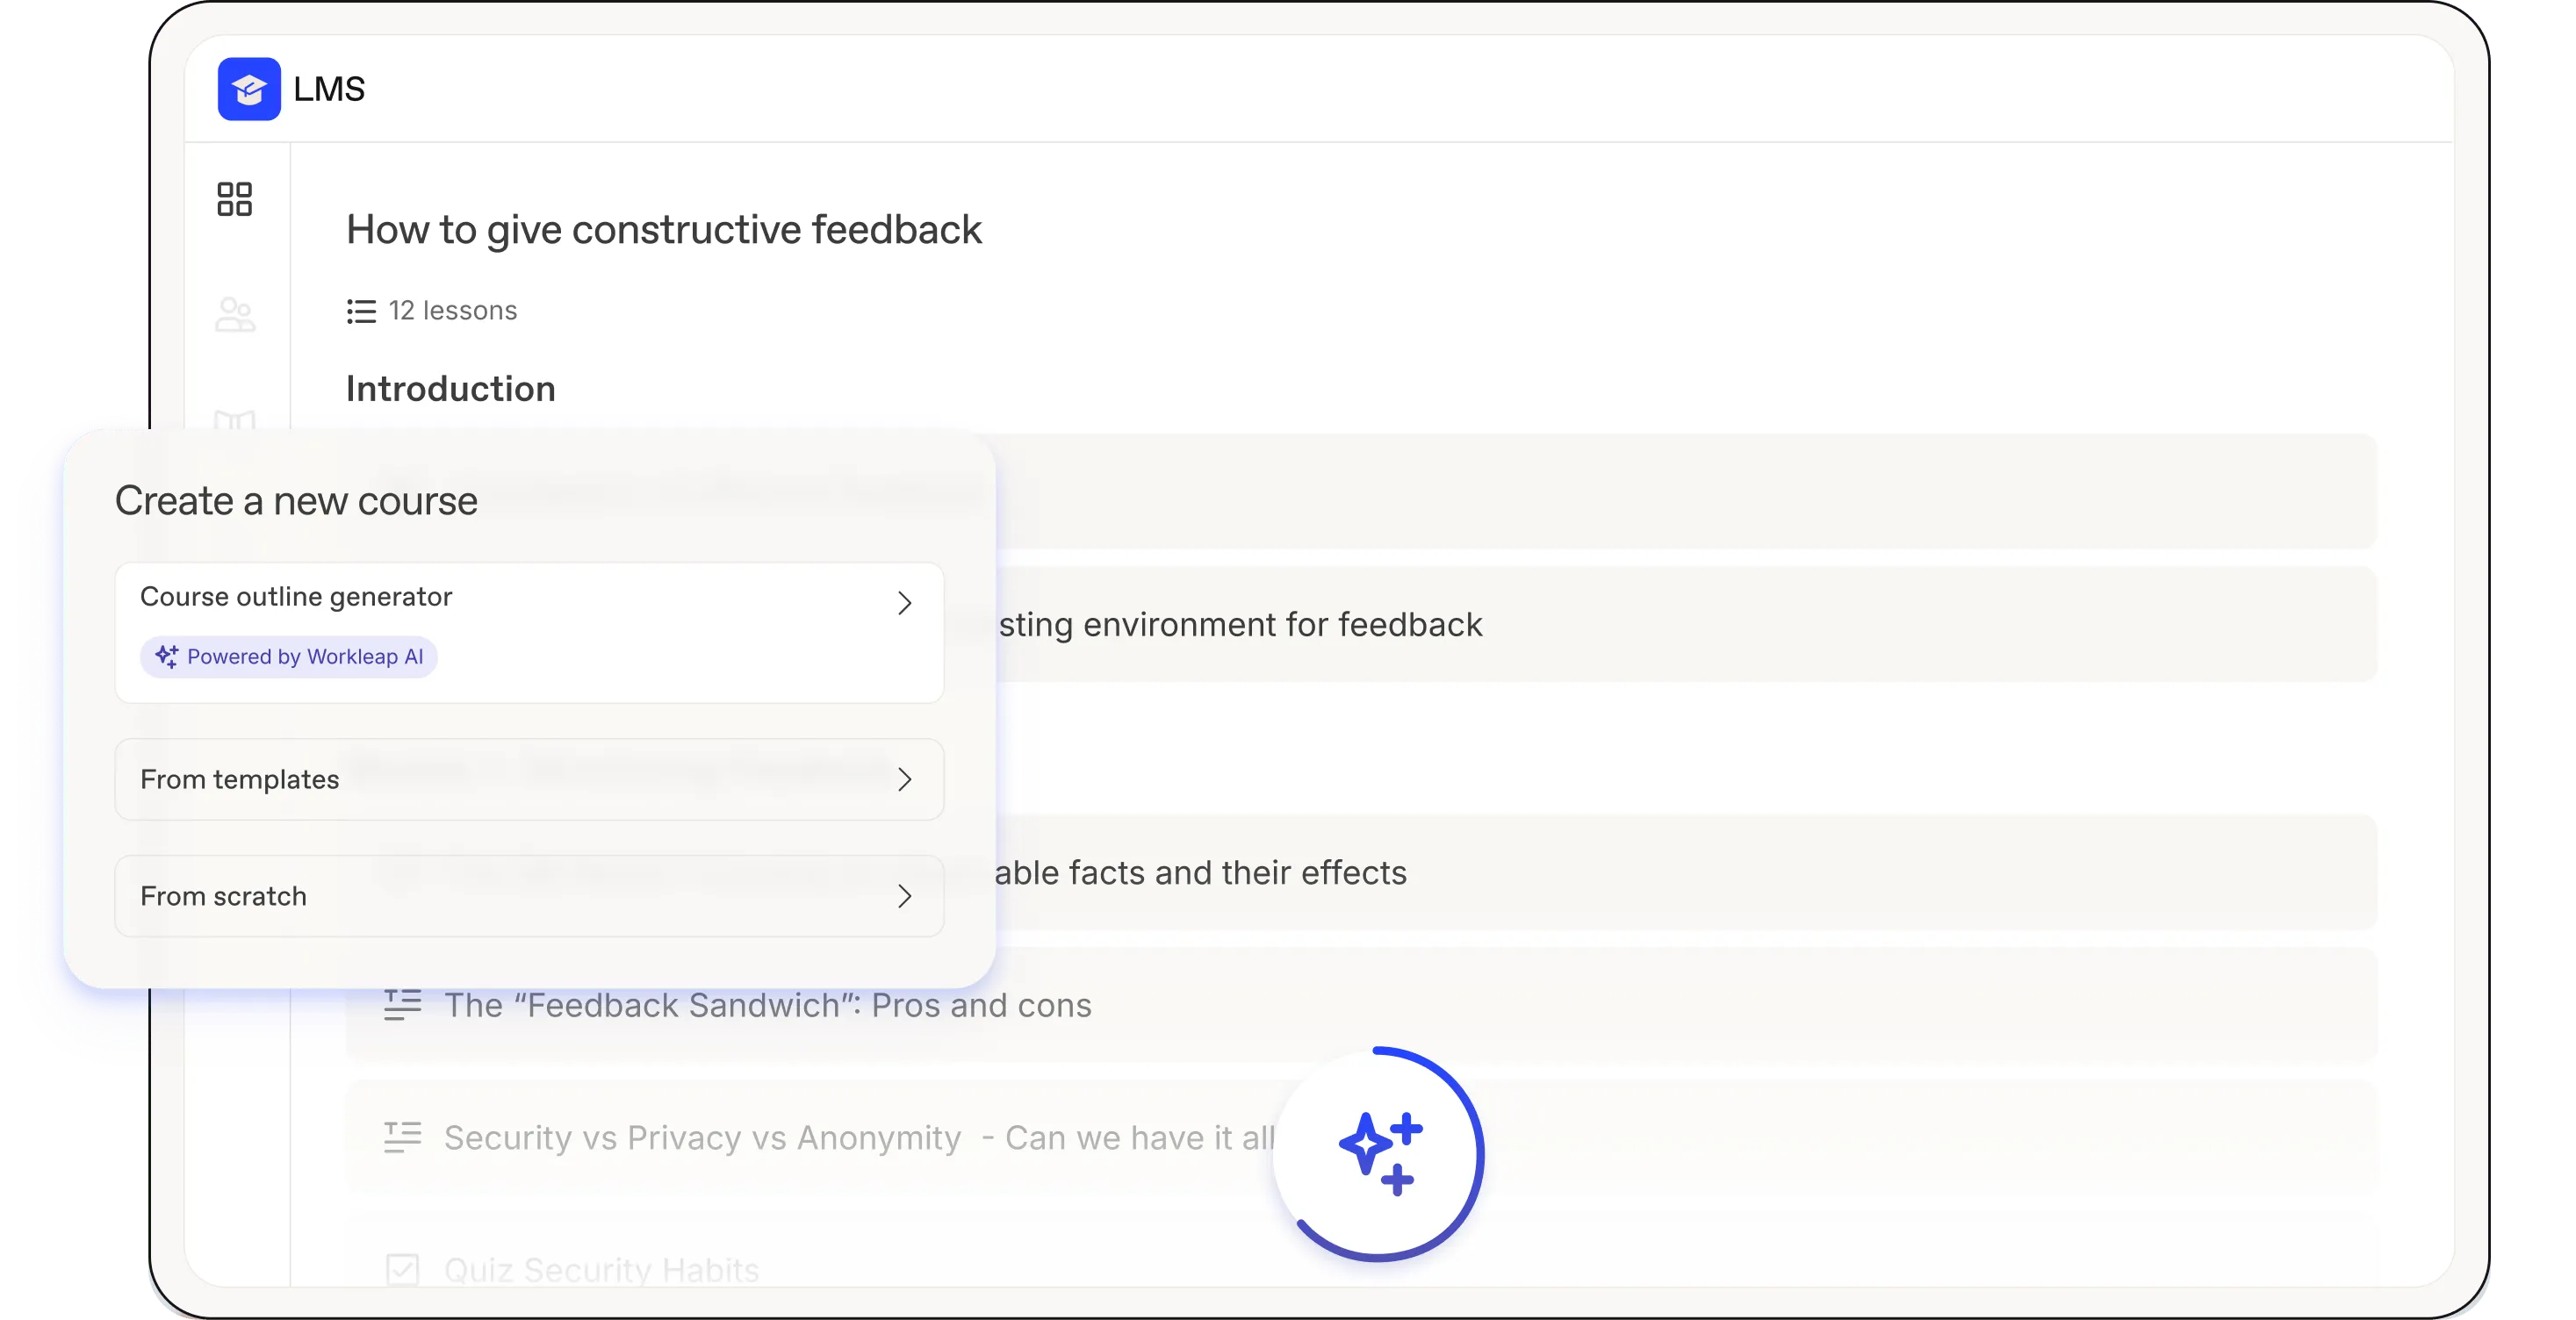Open the Feedback Sandwich: Pros and cons lesson

pyautogui.click(x=1361, y=1004)
